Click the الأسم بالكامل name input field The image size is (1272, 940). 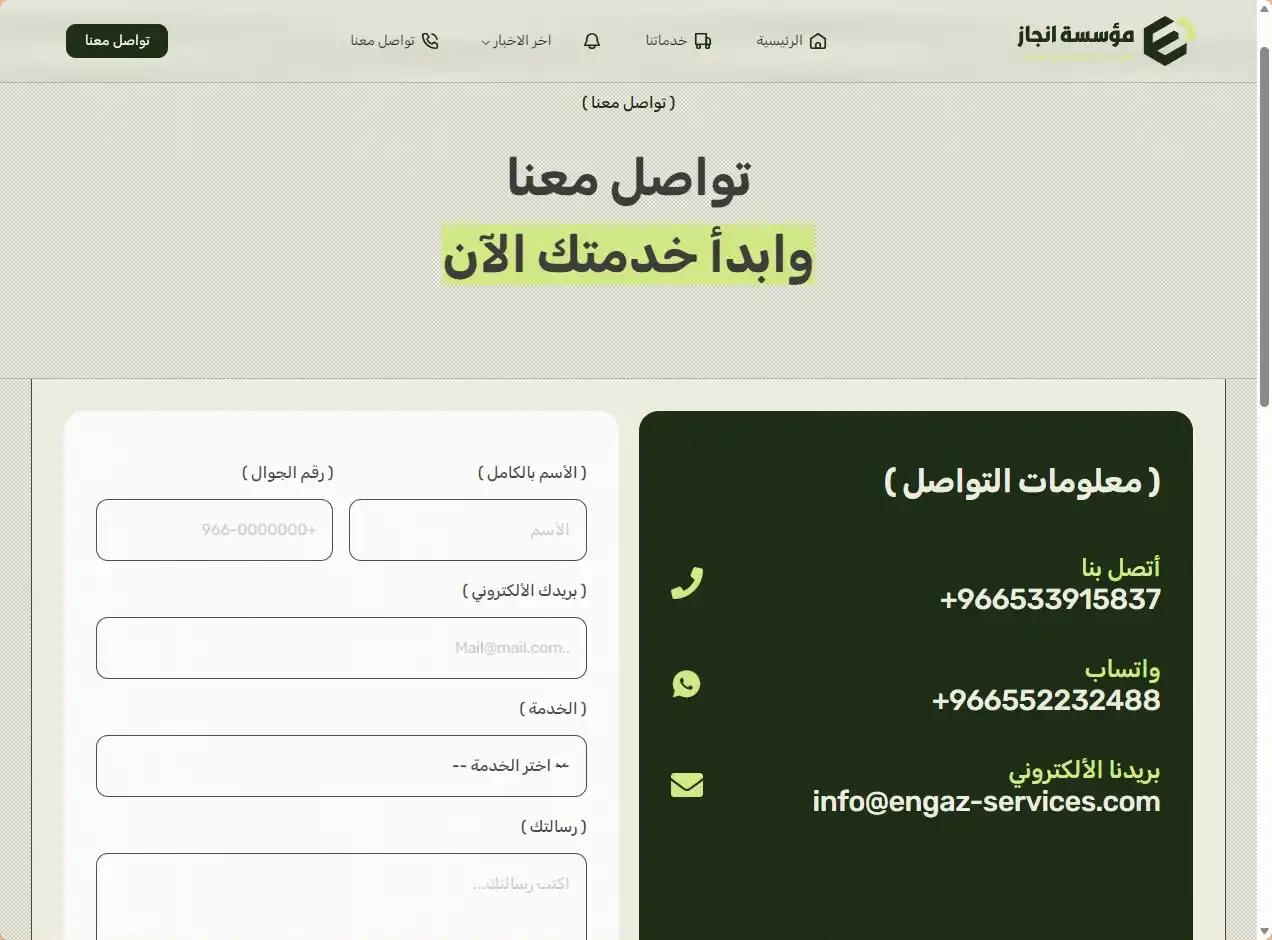point(468,530)
